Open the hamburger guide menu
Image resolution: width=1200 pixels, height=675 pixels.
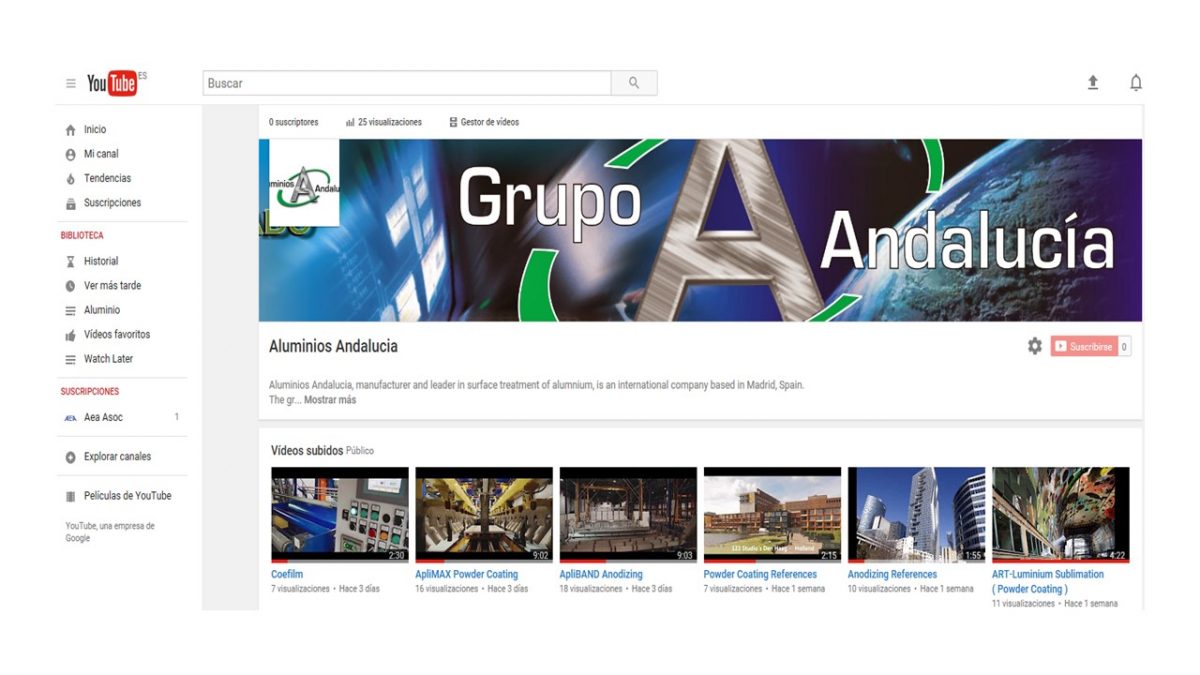click(x=71, y=84)
